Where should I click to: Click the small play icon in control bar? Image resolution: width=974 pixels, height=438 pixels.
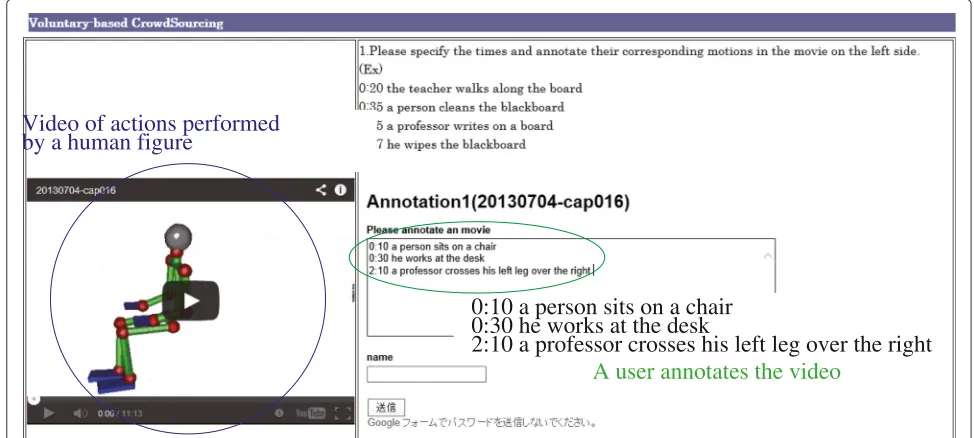[49, 413]
